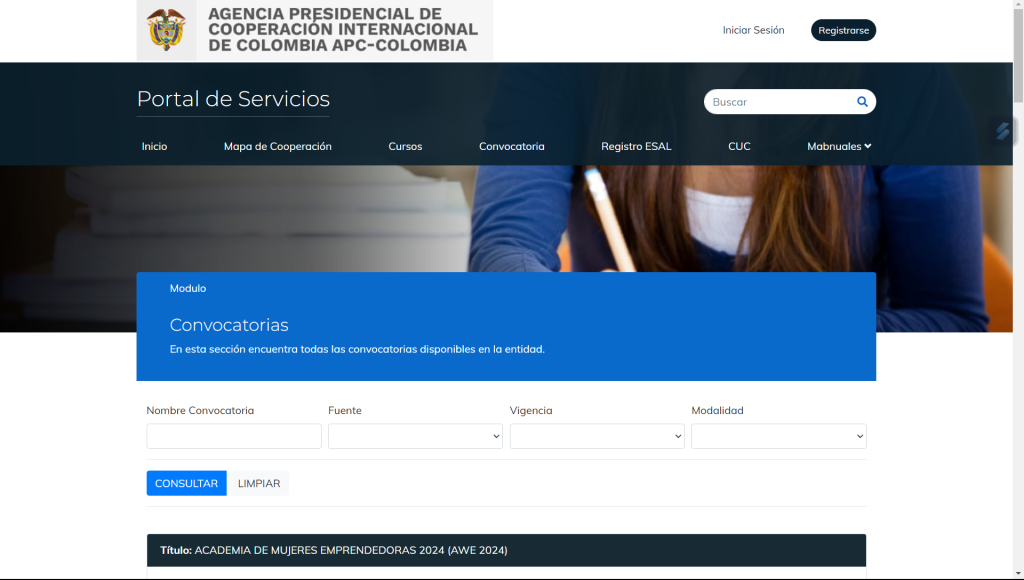The height and width of the screenshot is (580, 1024).
Task: Open the floating side widget icon
Action: pyautogui.click(x=1002, y=131)
